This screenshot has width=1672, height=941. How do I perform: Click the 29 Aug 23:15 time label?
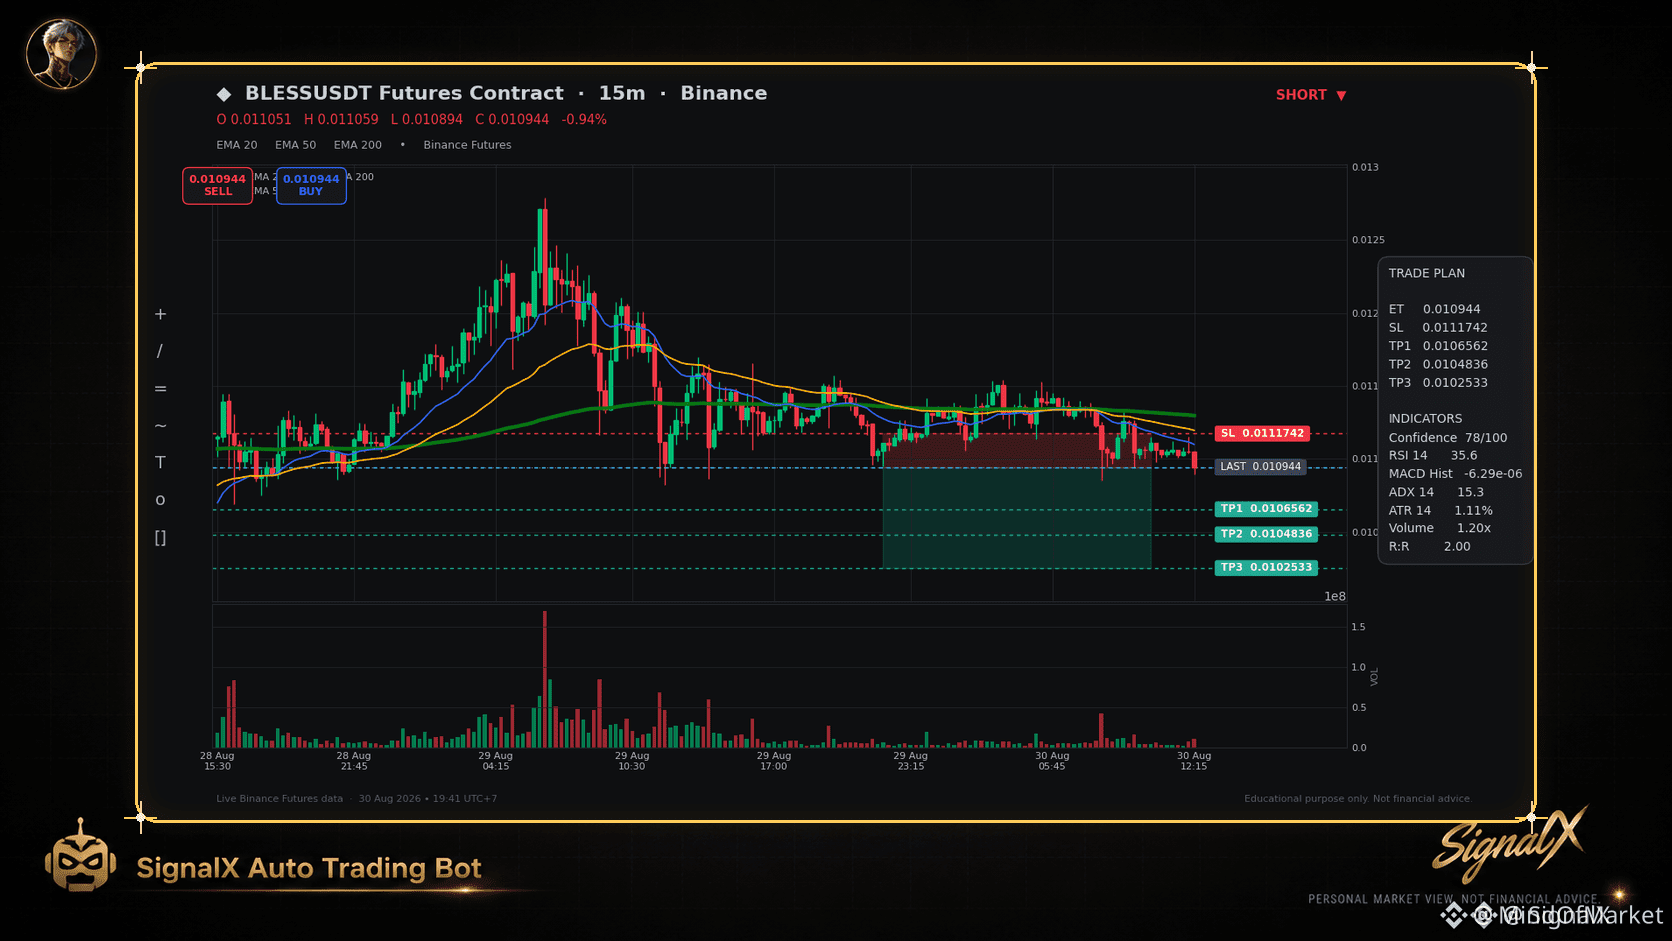coord(911,761)
